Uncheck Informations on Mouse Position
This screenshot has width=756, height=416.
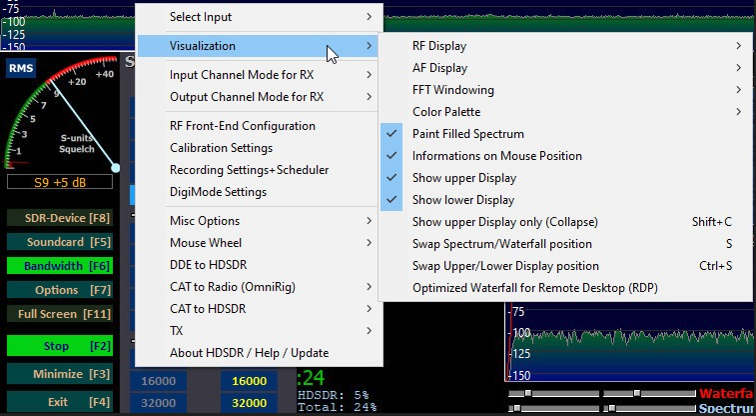(x=567, y=156)
